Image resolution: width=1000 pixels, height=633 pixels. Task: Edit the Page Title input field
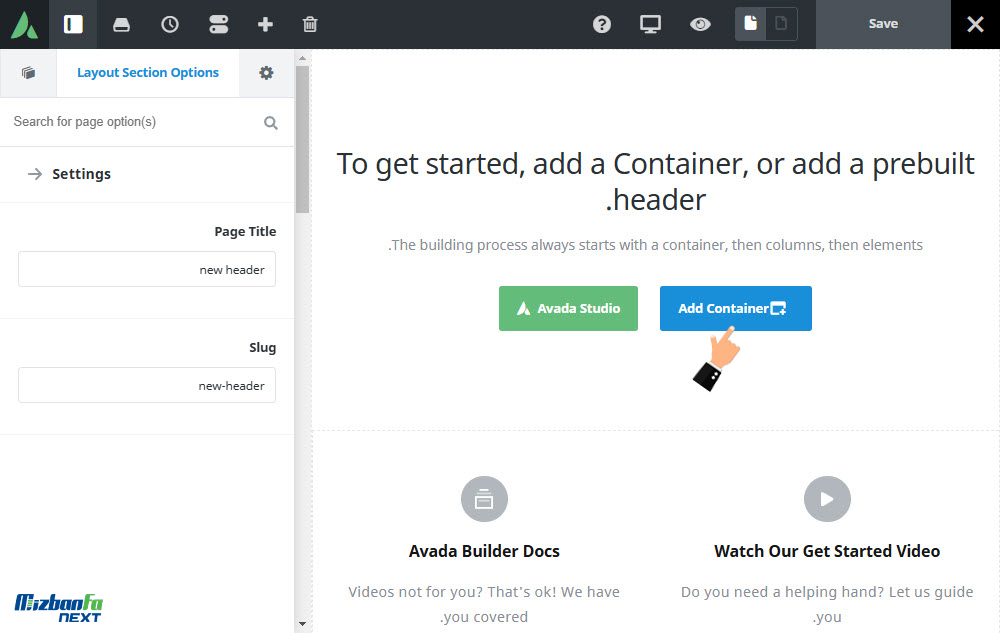(x=147, y=269)
